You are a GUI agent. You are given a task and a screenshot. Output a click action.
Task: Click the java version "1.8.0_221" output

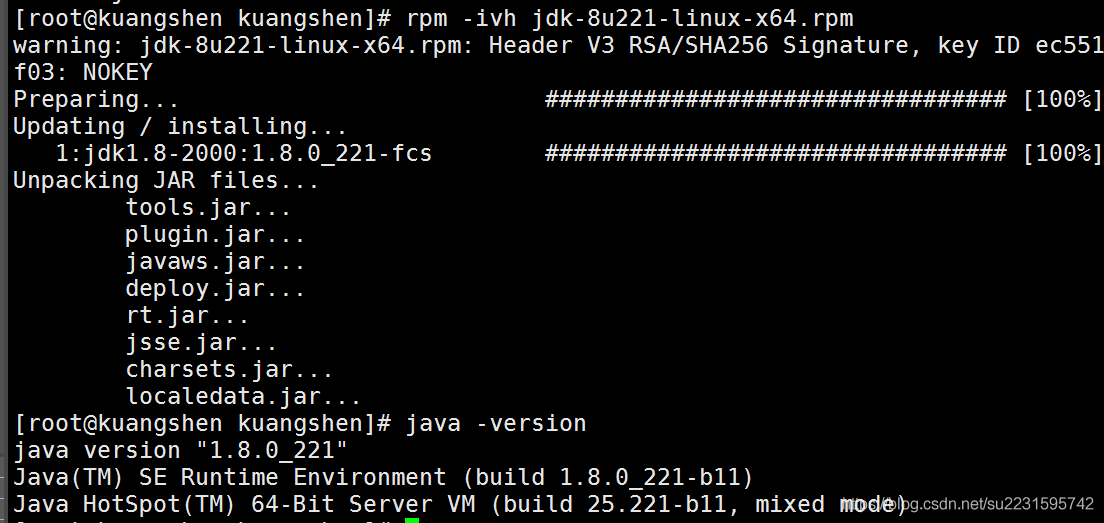pyautogui.click(x=180, y=450)
